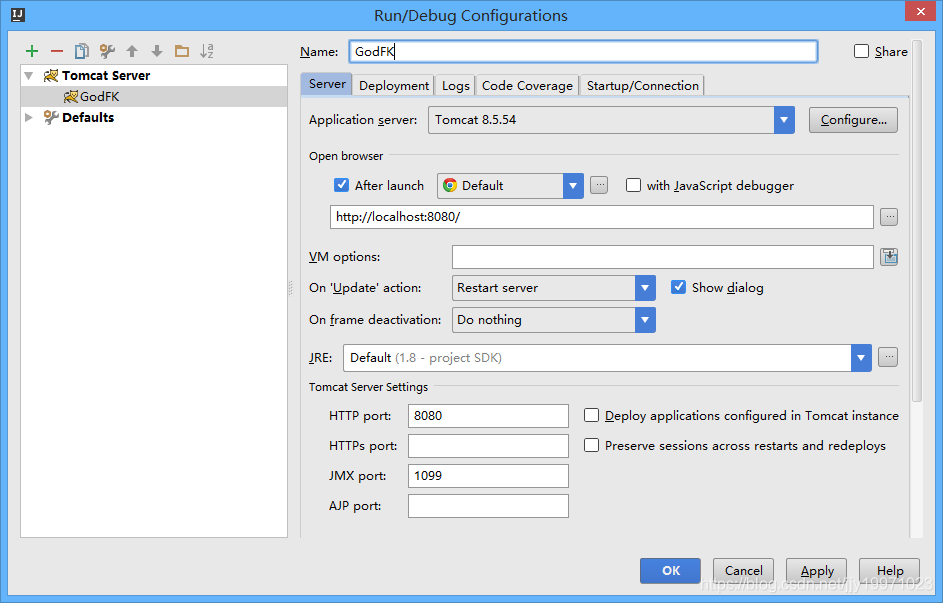Open On frame deactivation dropdown
Image resolution: width=943 pixels, height=603 pixels.
click(645, 320)
